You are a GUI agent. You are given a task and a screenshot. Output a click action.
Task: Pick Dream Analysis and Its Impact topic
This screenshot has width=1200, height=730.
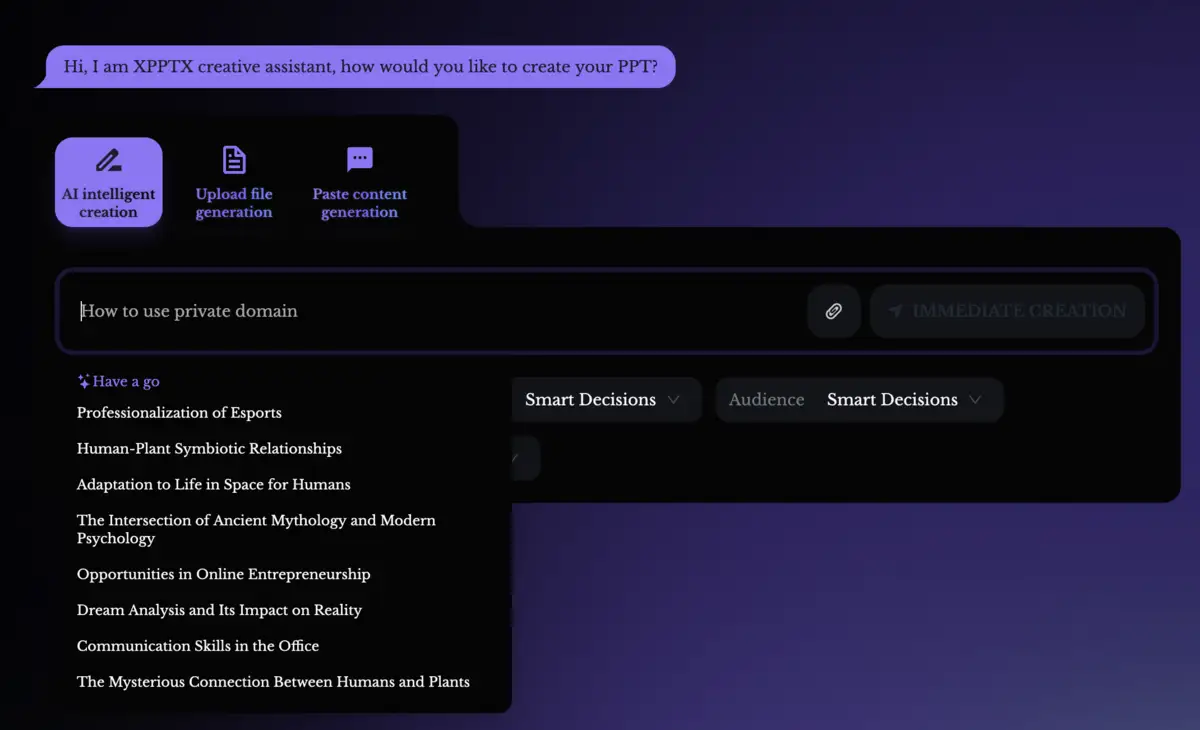[219, 610]
